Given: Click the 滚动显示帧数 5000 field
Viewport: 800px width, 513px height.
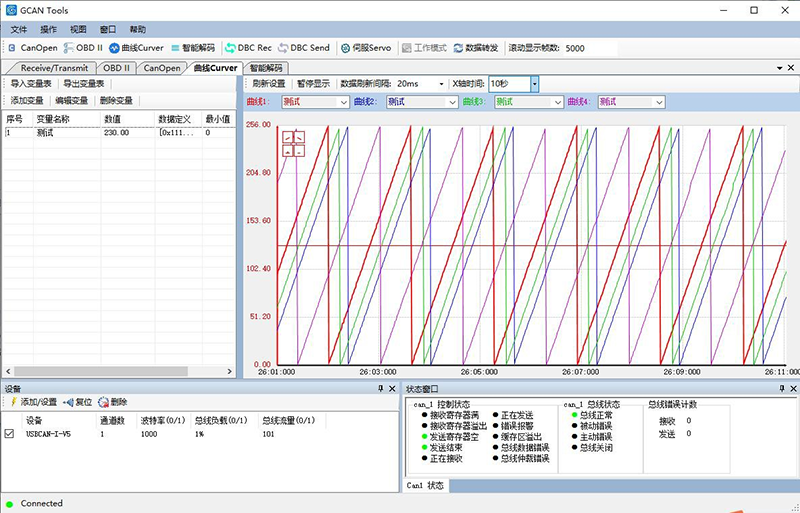Looking at the screenshot, I should 588,47.
